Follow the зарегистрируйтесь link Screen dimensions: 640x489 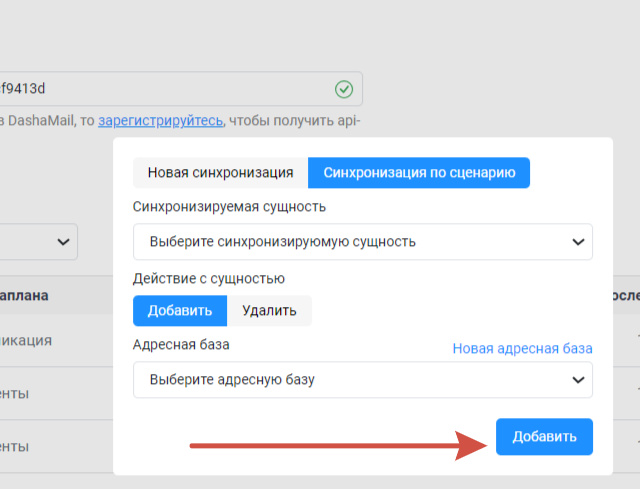(160, 120)
